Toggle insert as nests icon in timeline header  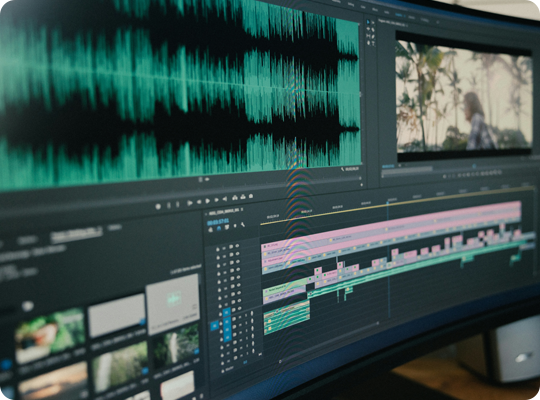[x=211, y=229]
